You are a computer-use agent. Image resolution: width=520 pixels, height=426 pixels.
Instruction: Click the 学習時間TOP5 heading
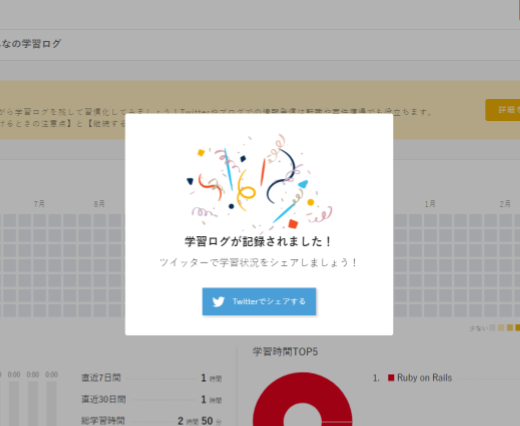point(285,352)
